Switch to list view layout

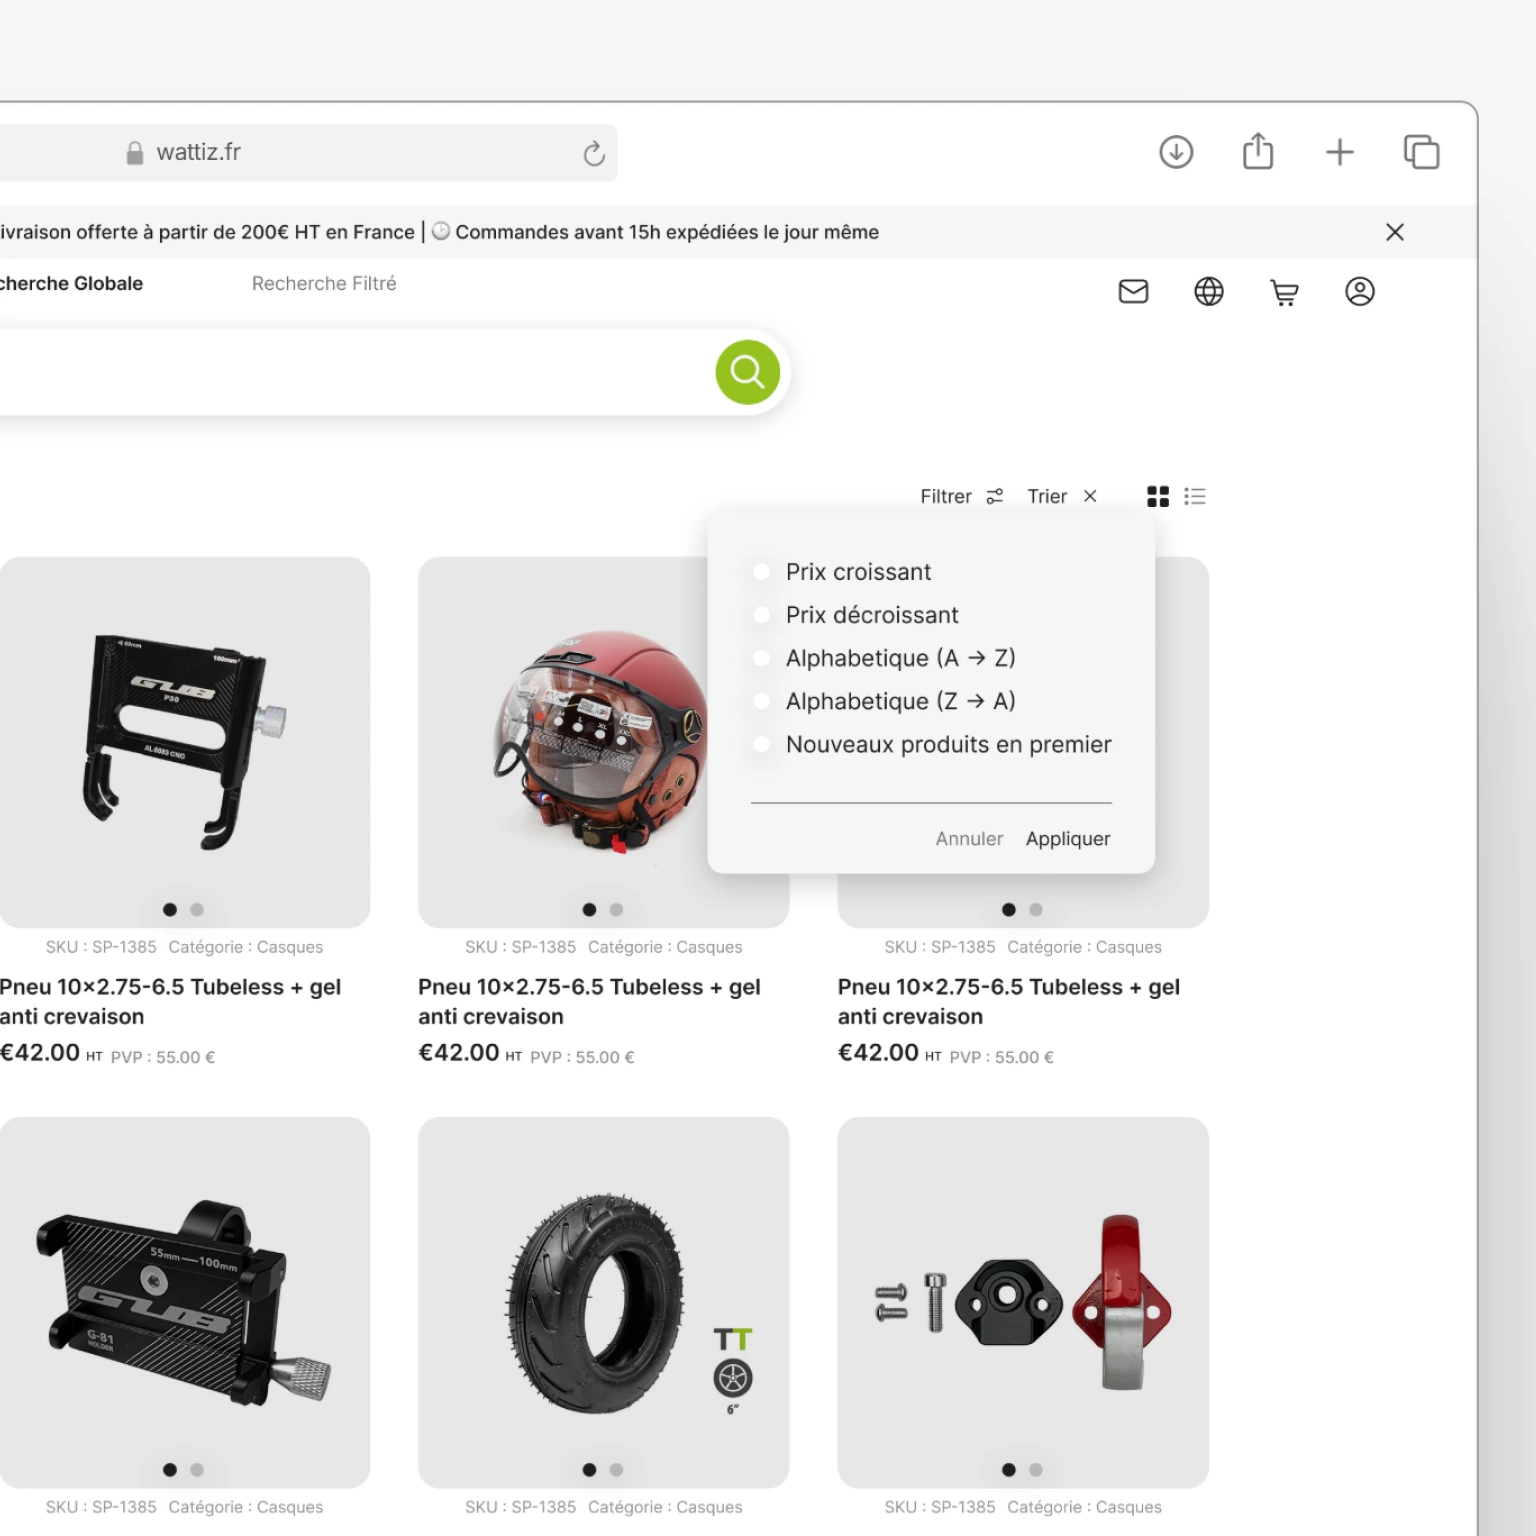click(1195, 497)
